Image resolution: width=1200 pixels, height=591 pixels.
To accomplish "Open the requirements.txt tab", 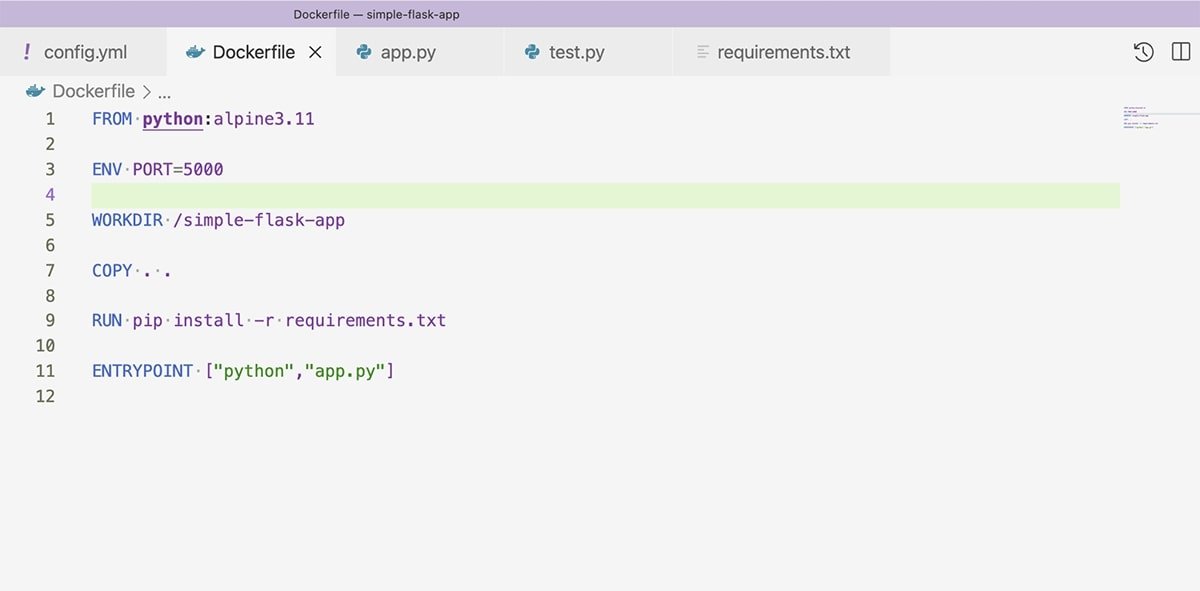I will click(783, 52).
